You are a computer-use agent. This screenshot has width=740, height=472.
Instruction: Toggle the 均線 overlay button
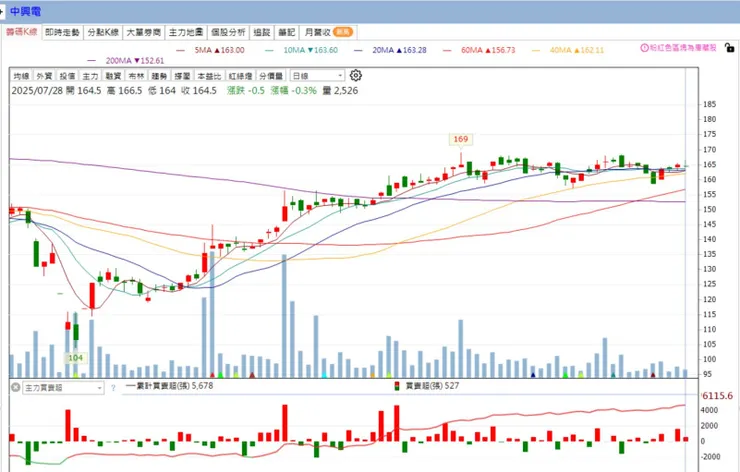point(21,76)
